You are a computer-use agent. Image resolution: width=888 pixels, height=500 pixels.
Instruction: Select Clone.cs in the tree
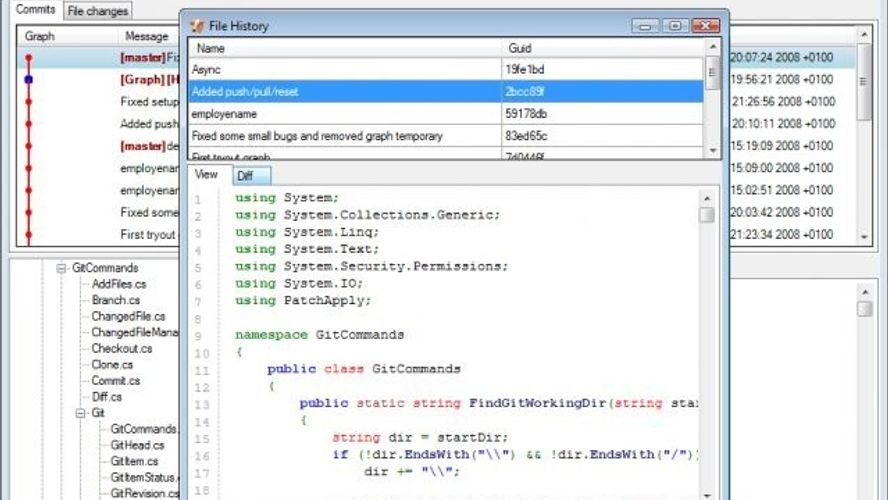tap(112, 365)
